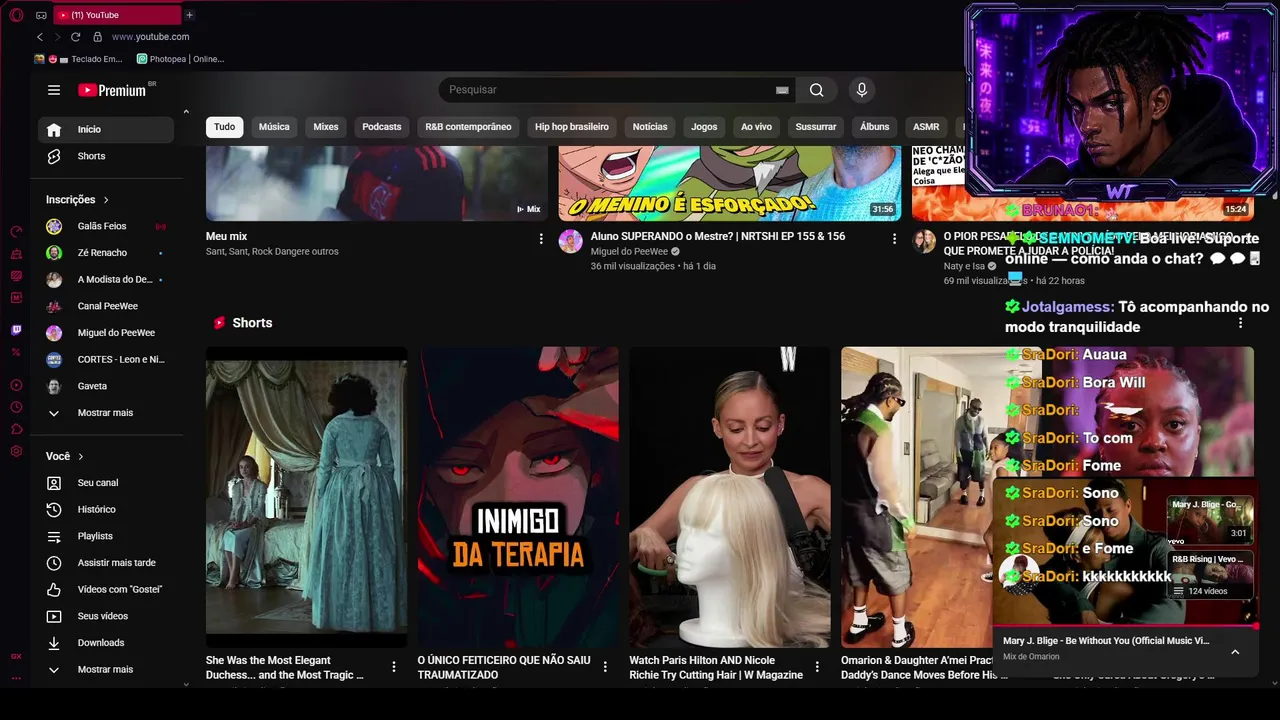1280x720 pixels.
Task: Open Vídeos com "Gostei" list
Action: pyautogui.click(x=106, y=590)
